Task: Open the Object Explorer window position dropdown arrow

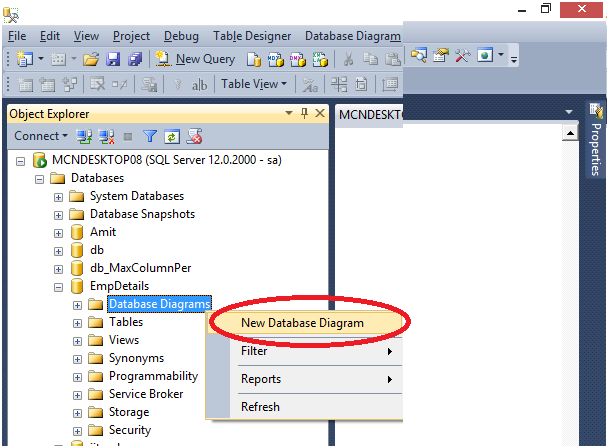Action: click(289, 113)
